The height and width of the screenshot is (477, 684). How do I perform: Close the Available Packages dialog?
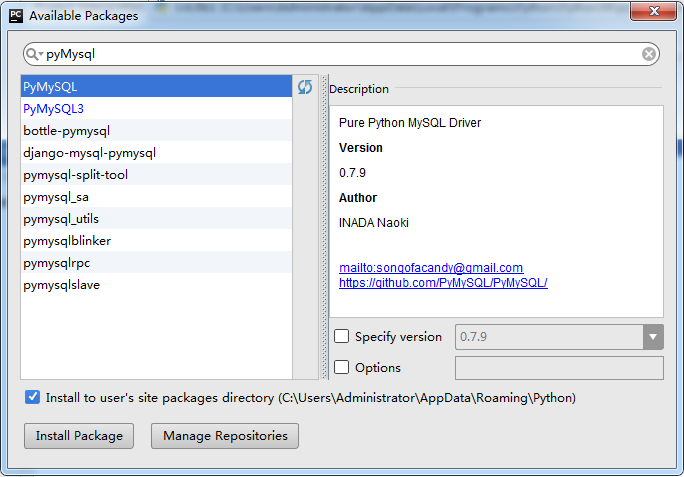[x=653, y=11]
